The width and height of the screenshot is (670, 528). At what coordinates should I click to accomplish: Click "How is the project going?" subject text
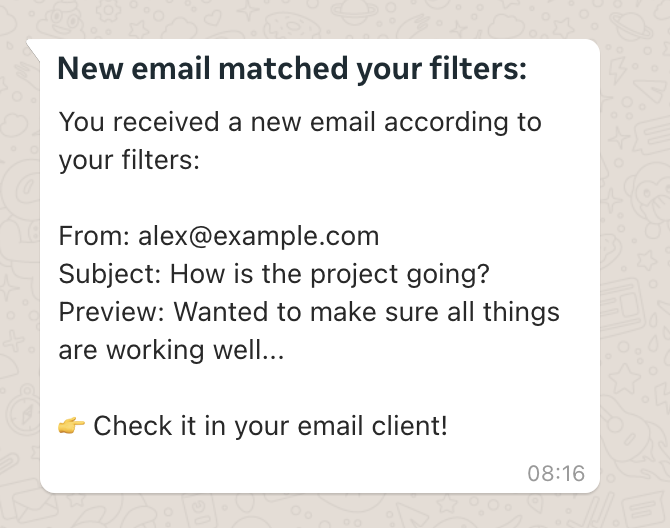(x=327, y=274)
